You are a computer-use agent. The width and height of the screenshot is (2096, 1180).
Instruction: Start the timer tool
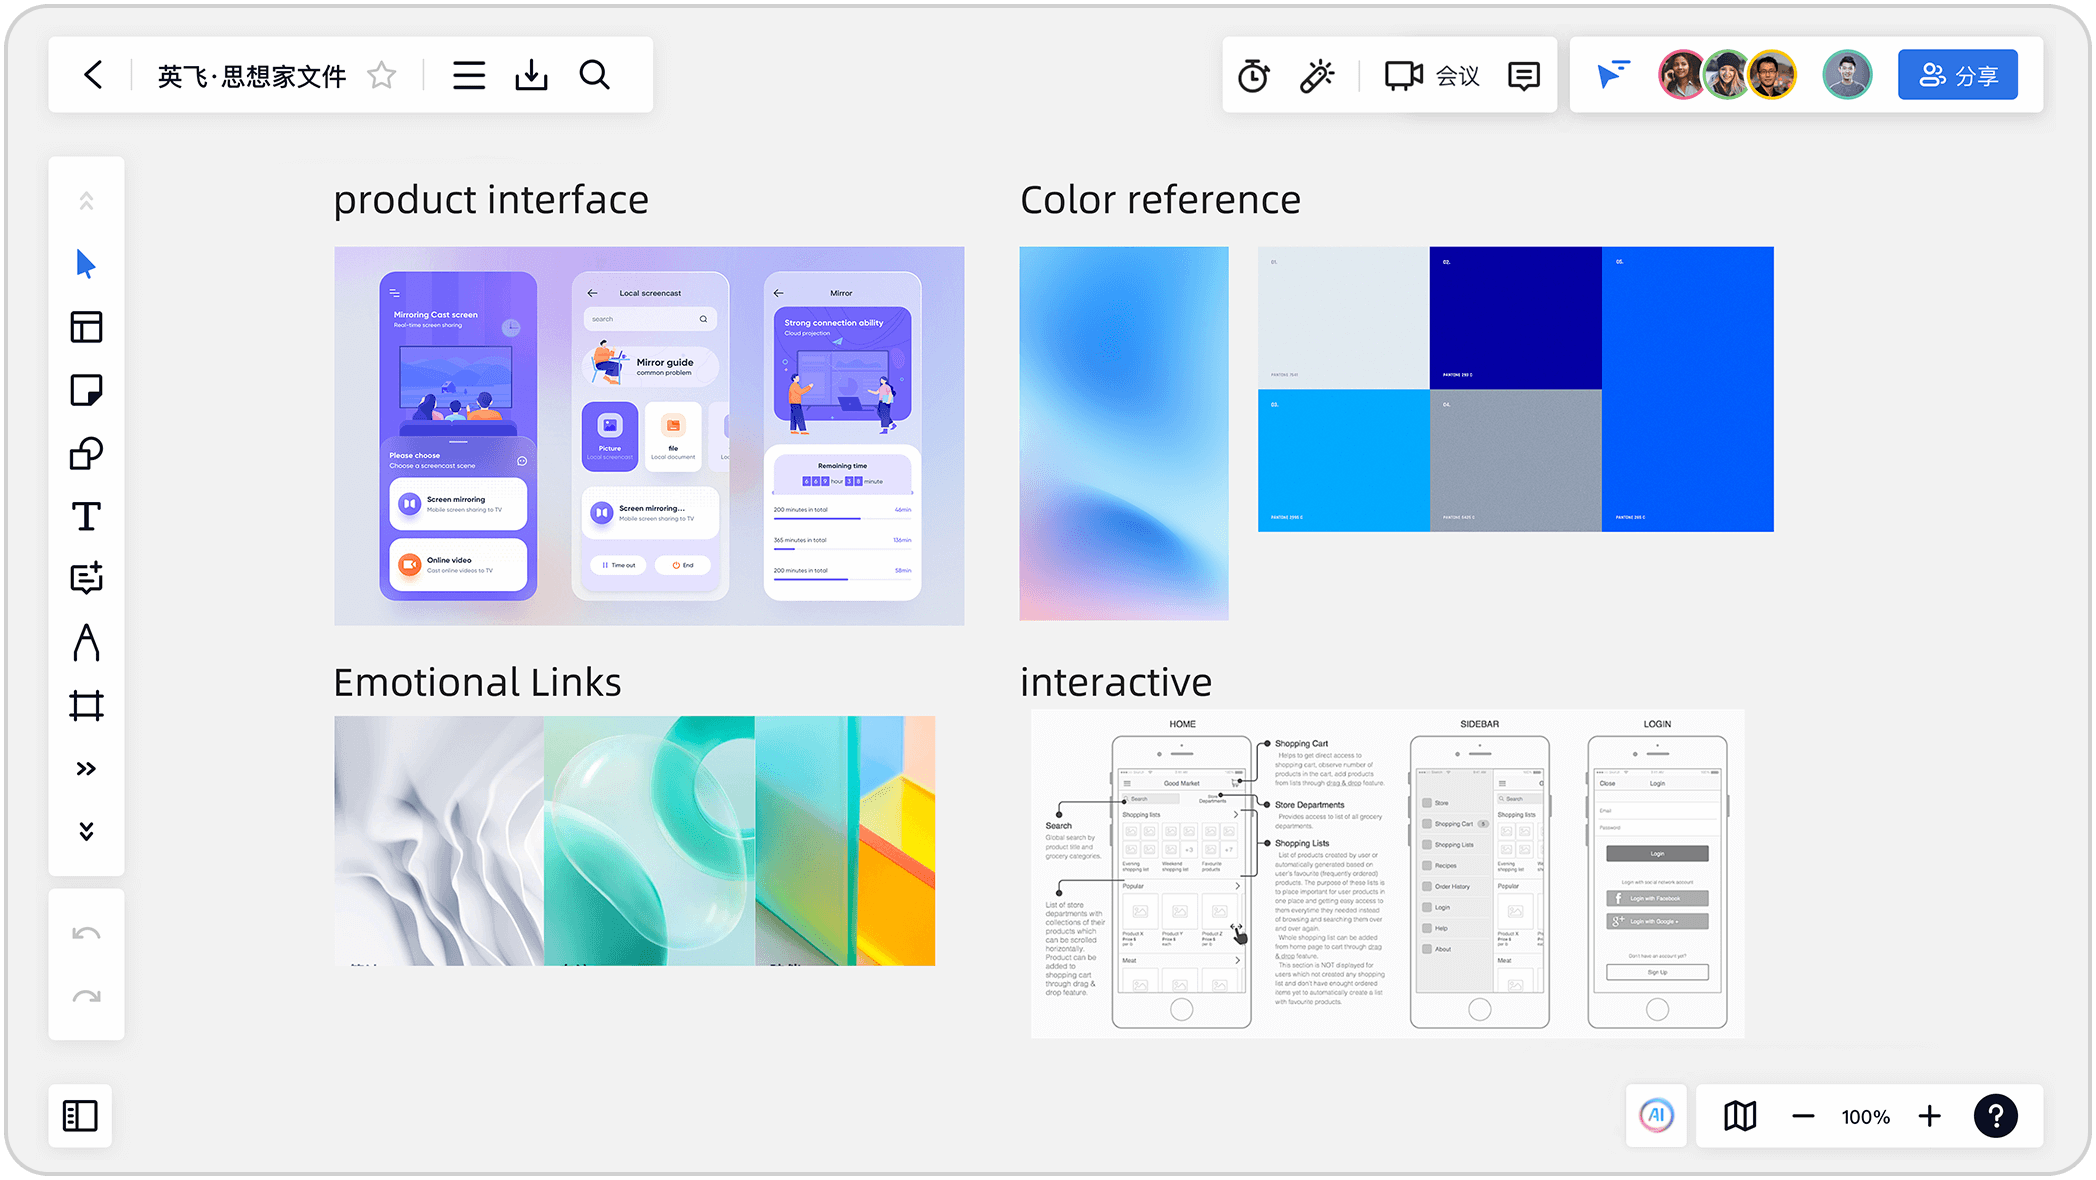coord(1253,75)
